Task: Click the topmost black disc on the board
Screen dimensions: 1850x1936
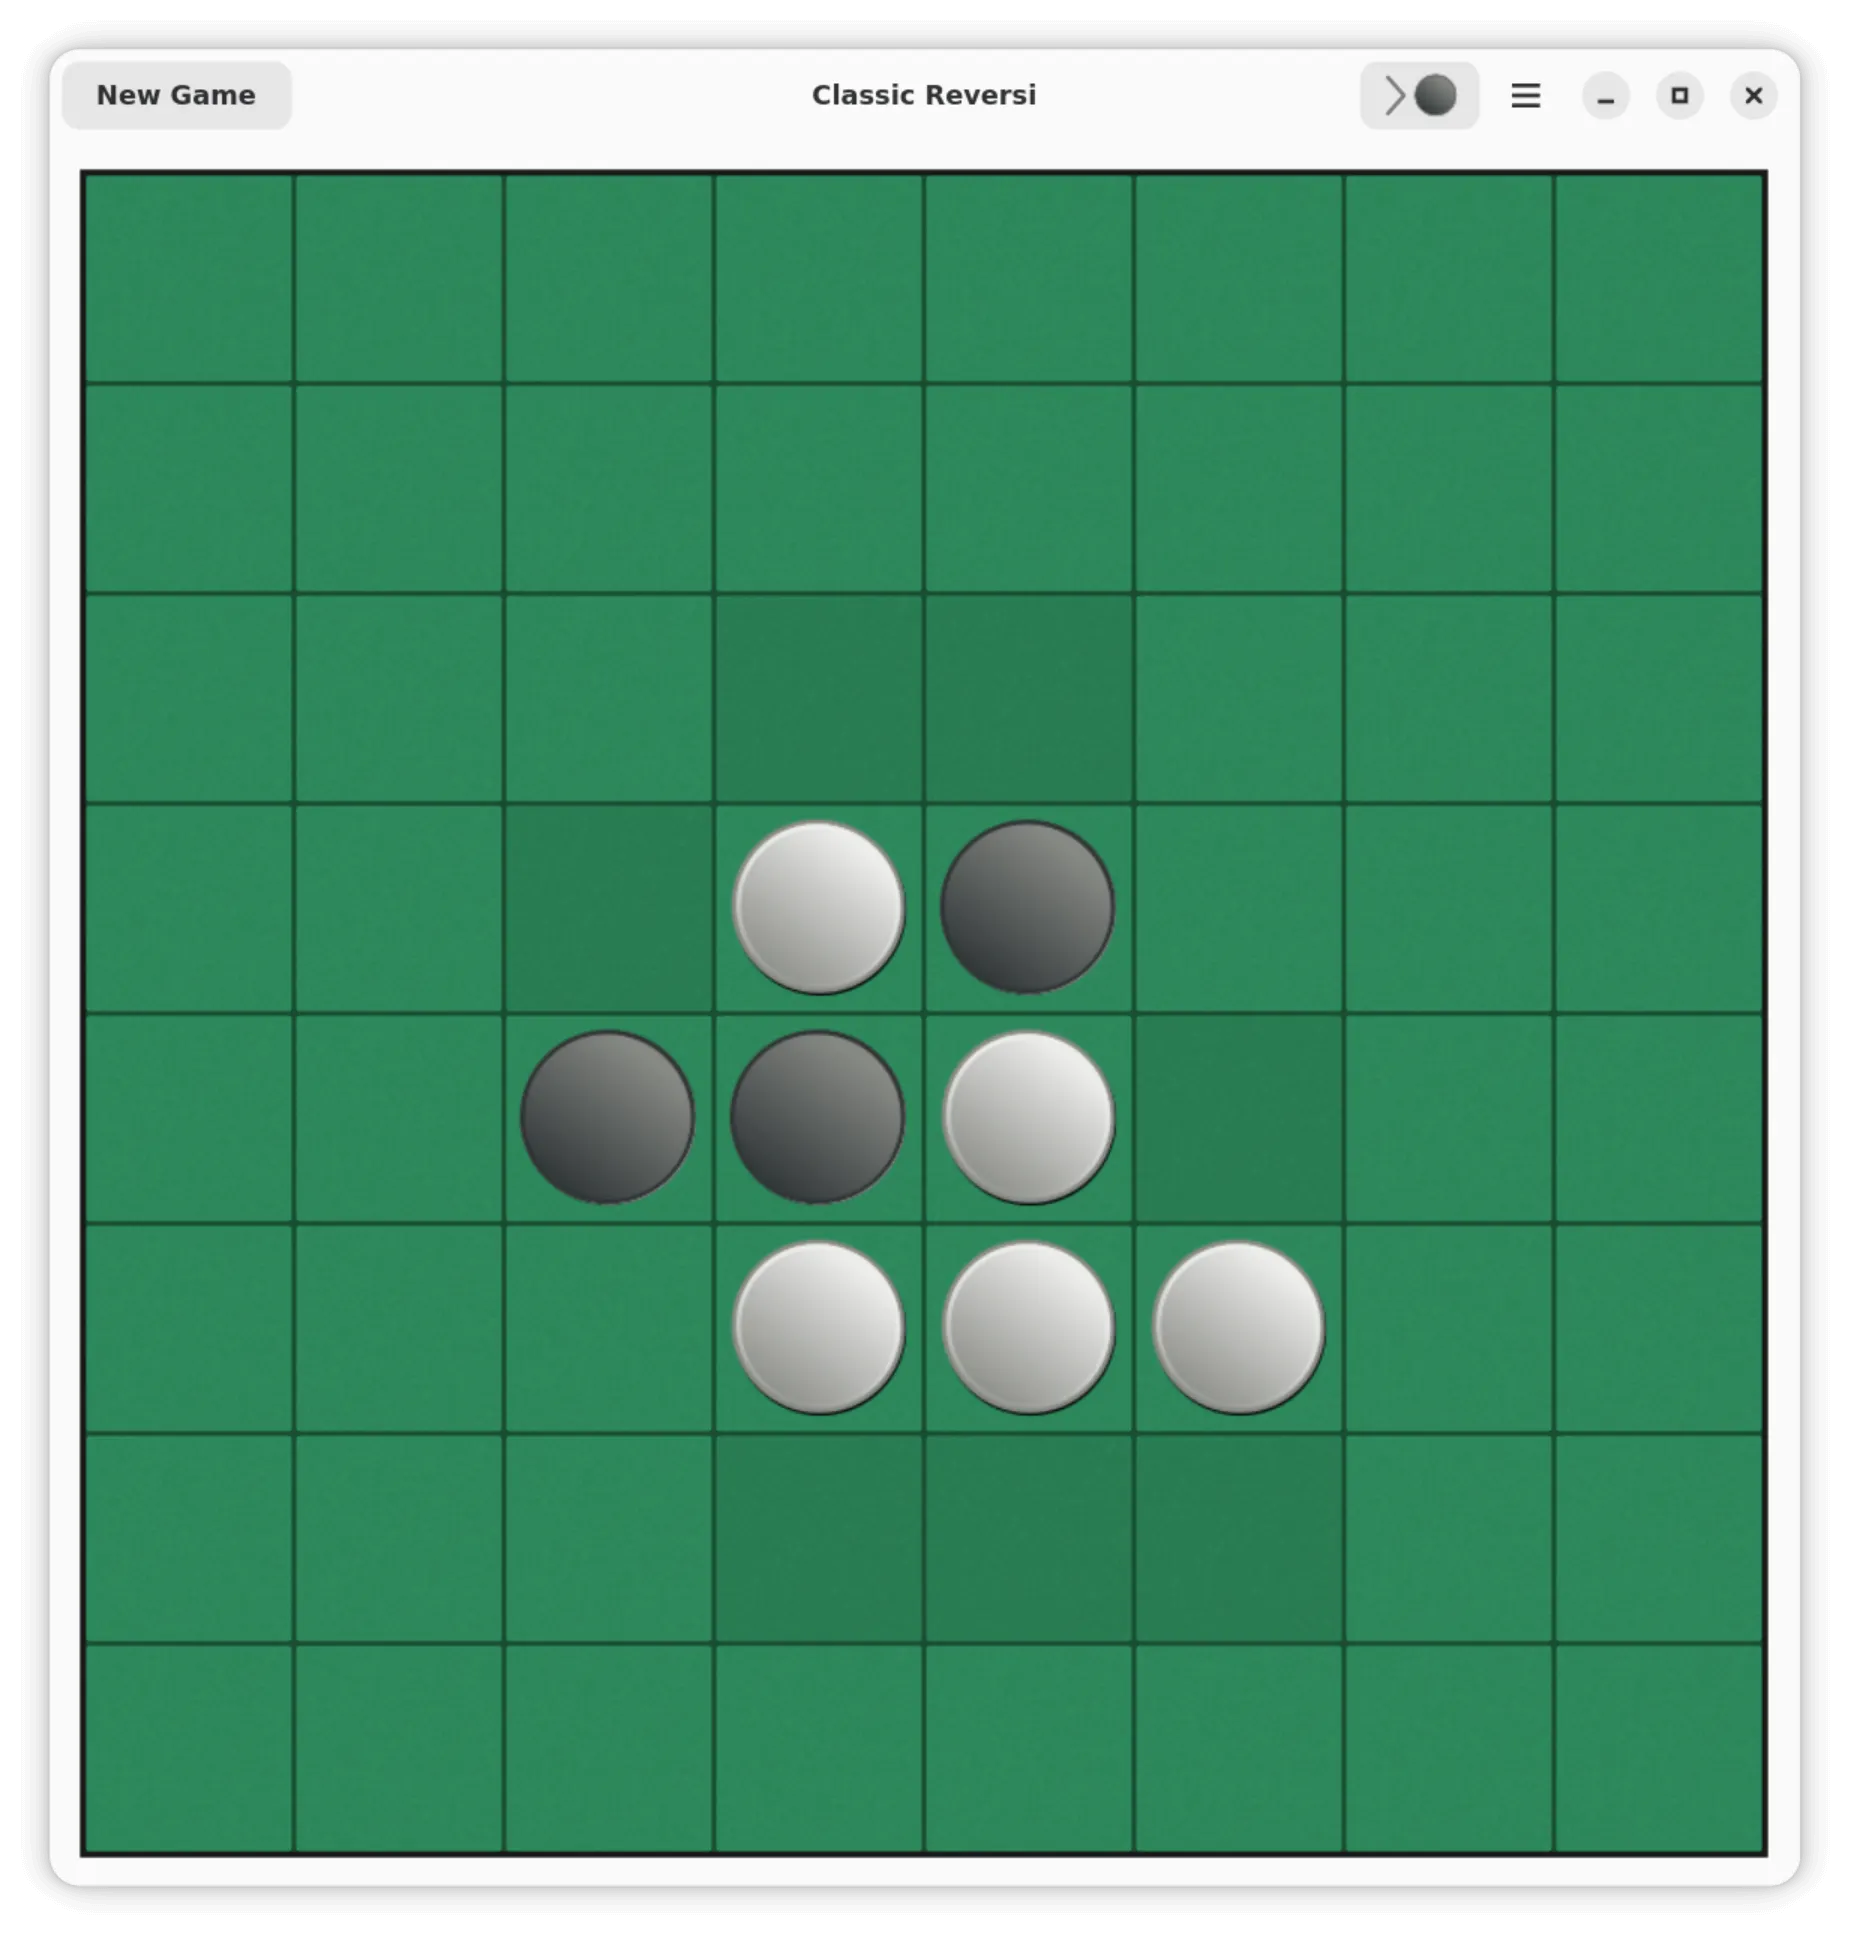Action: click(x=1027, y=908)
